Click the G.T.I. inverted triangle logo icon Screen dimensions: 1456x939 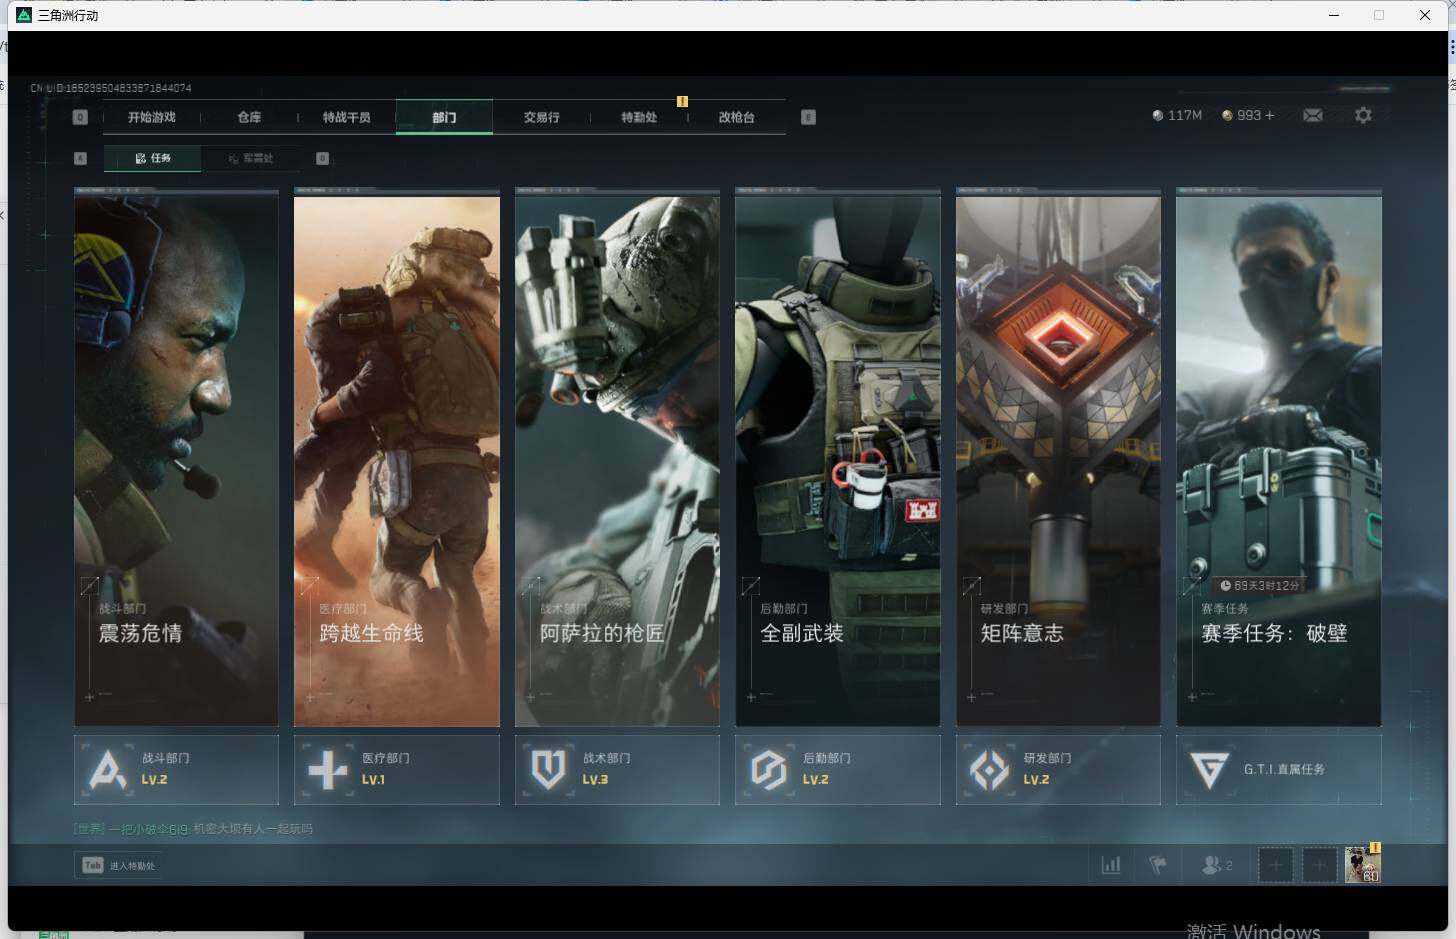1209,770
